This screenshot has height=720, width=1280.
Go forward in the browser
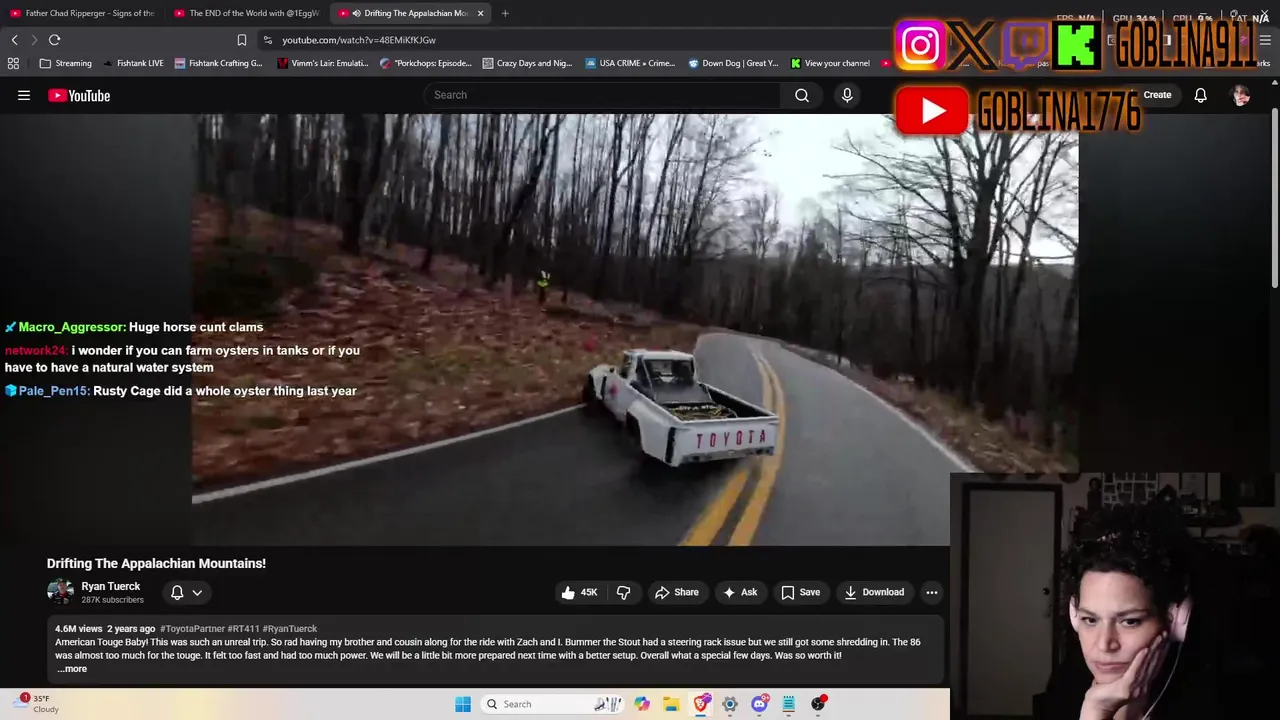click(x=33, y=40)
